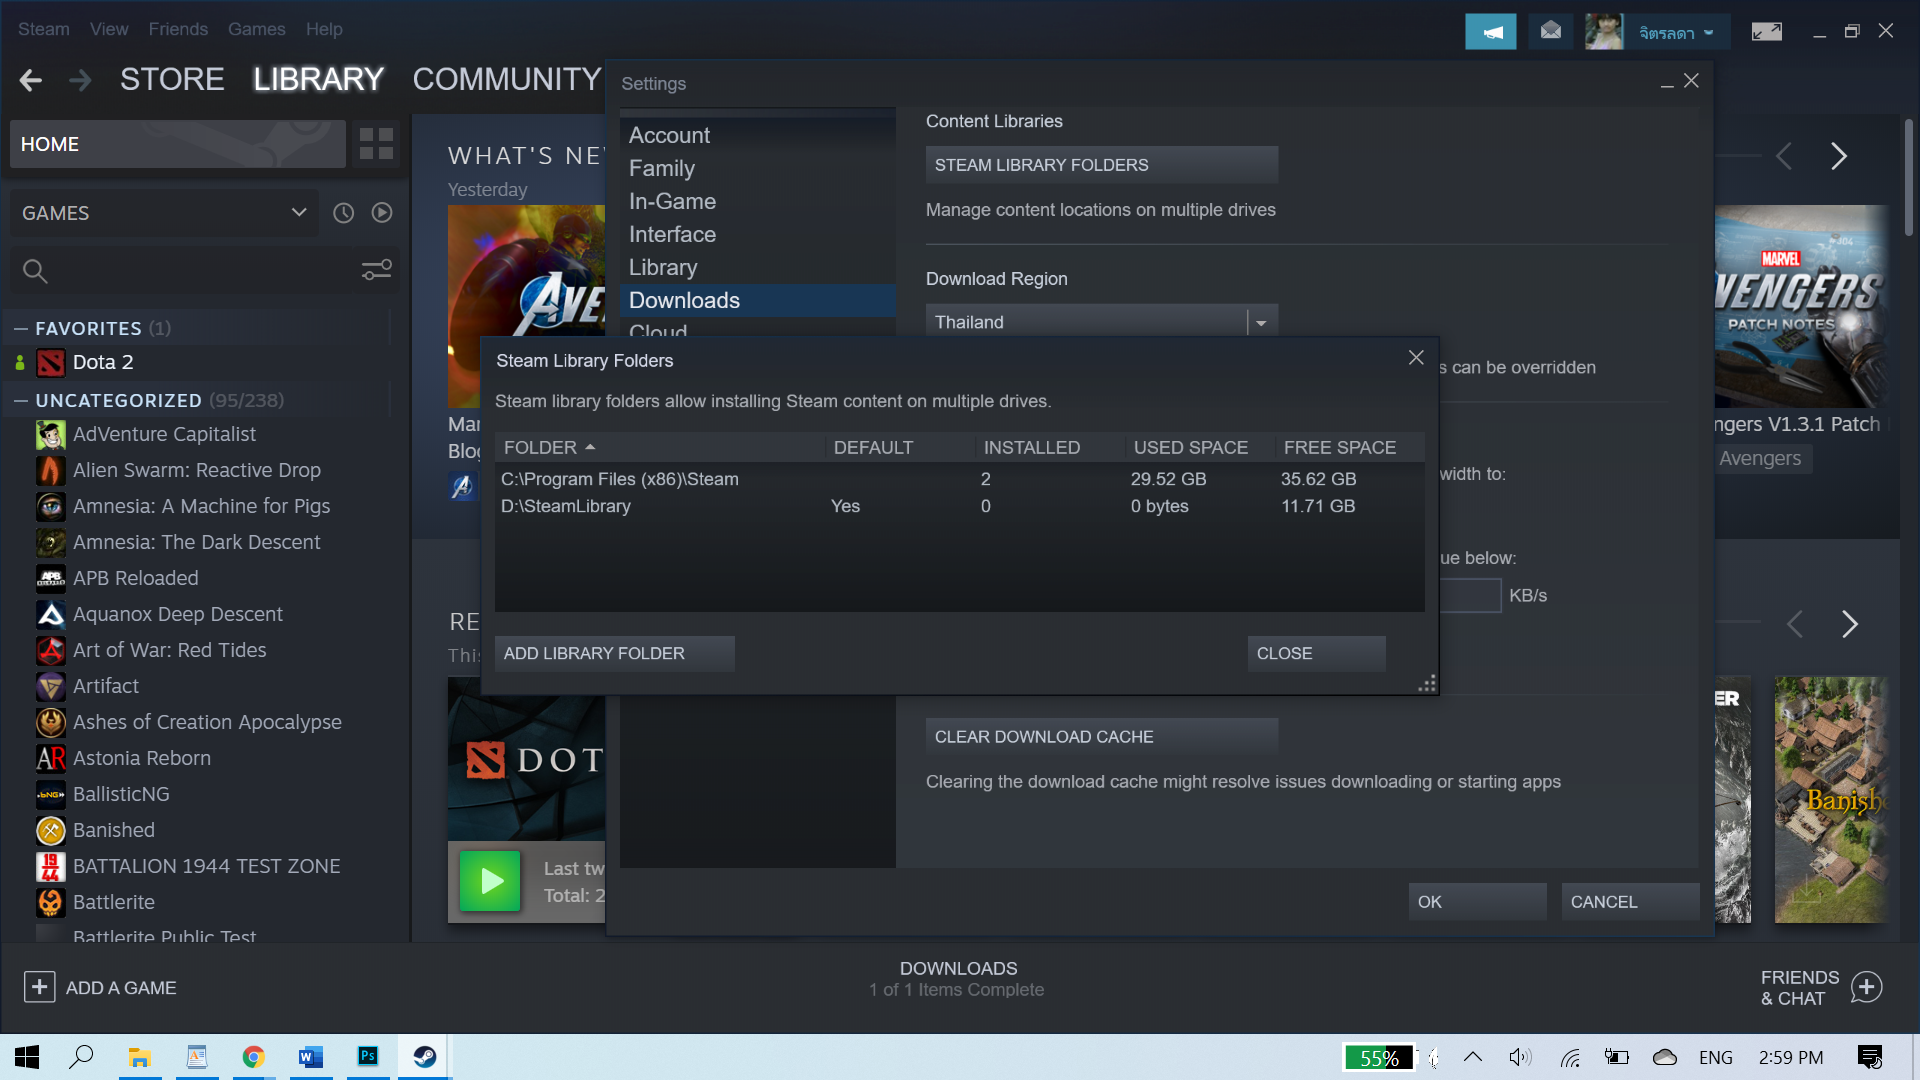Select Family in Settings sidebar

point(757,168)
